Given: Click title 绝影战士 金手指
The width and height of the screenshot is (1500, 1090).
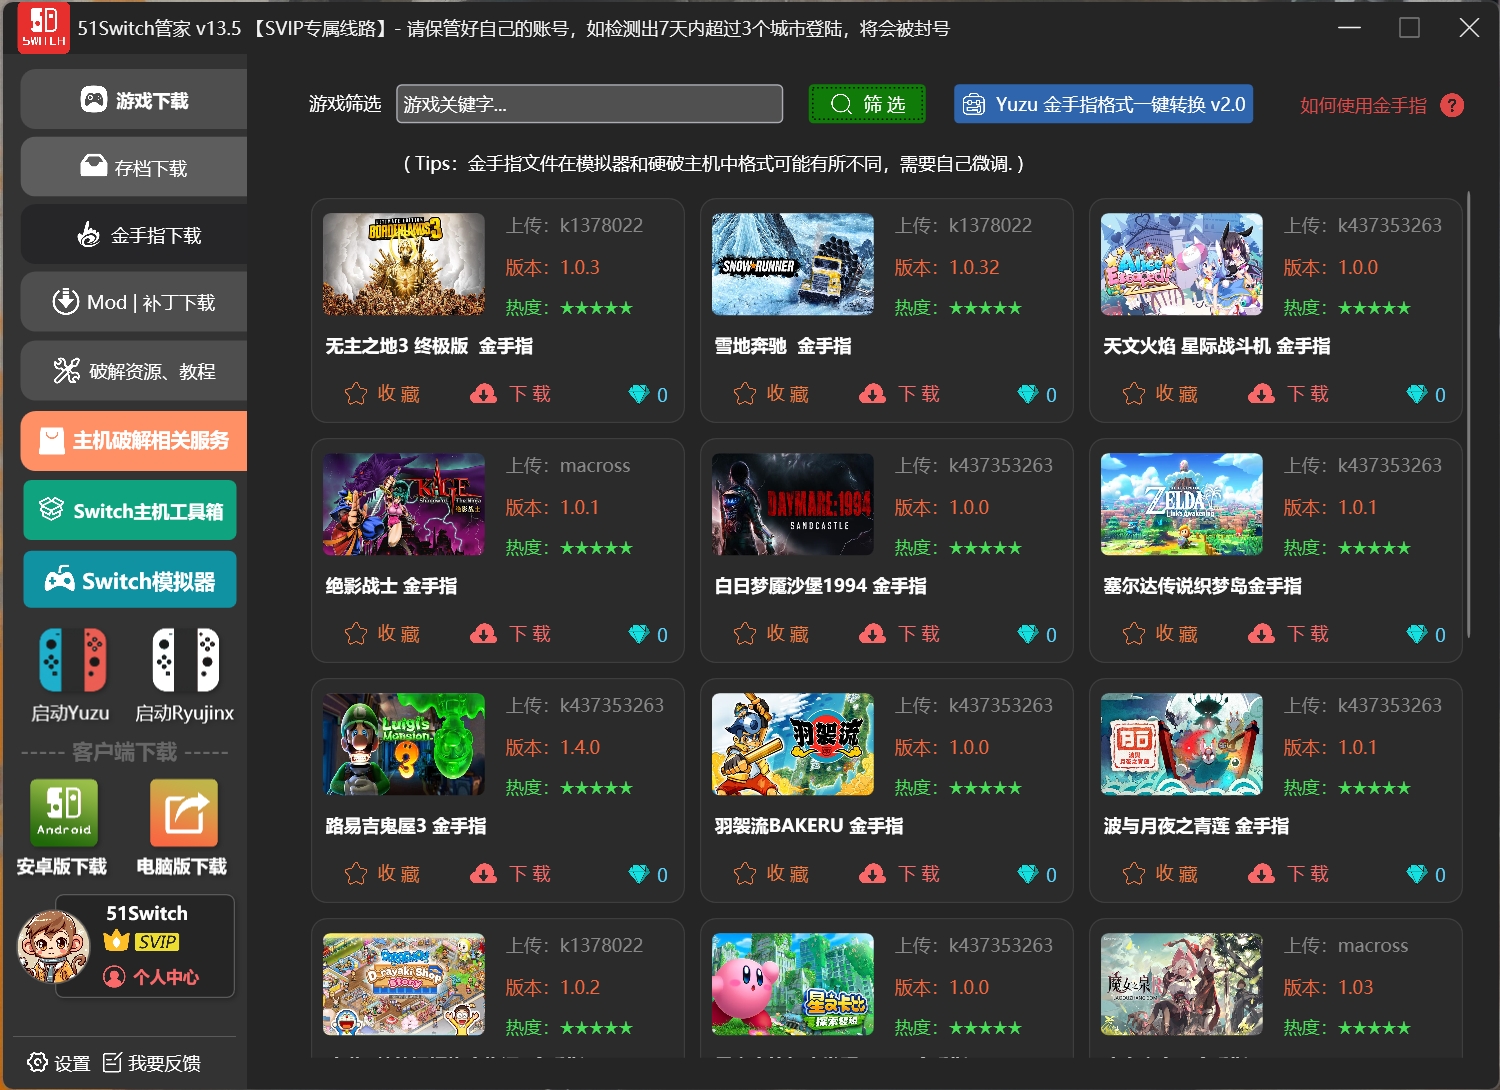Looking at the screenshot, I should click(x=391, y=586).
